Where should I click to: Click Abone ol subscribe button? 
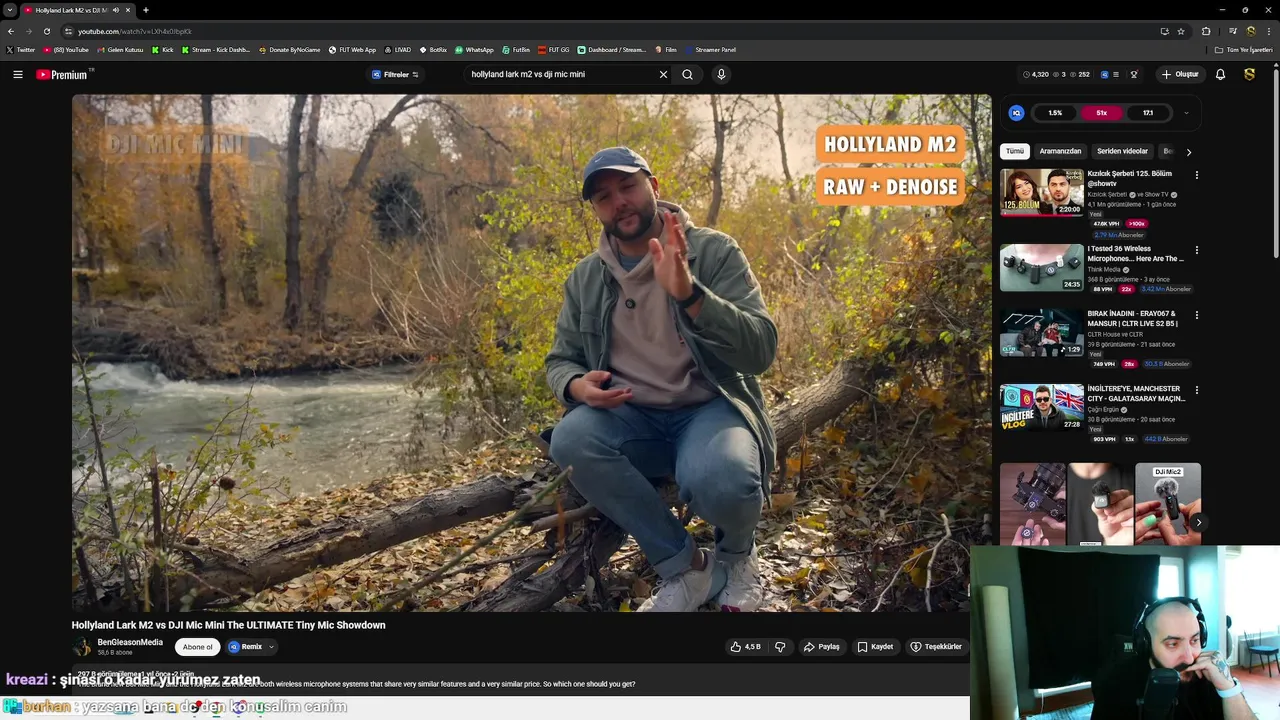pyautogui.click(x=197, y=647)
